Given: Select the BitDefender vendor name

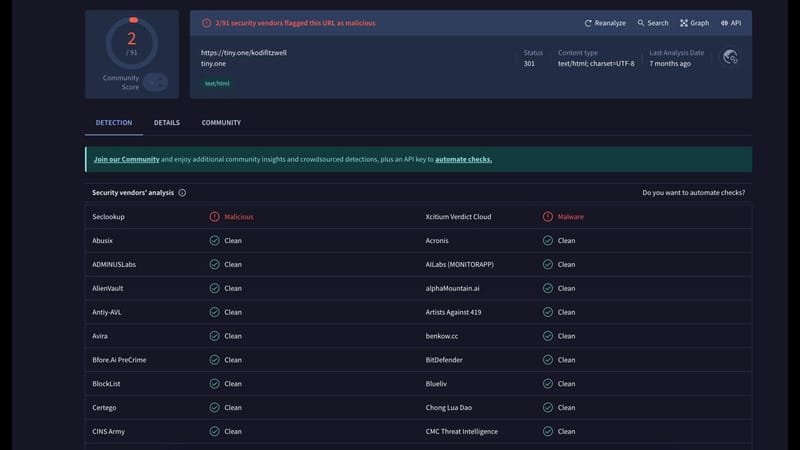Looking at the screenshot, I should click(x=444, y=360).
